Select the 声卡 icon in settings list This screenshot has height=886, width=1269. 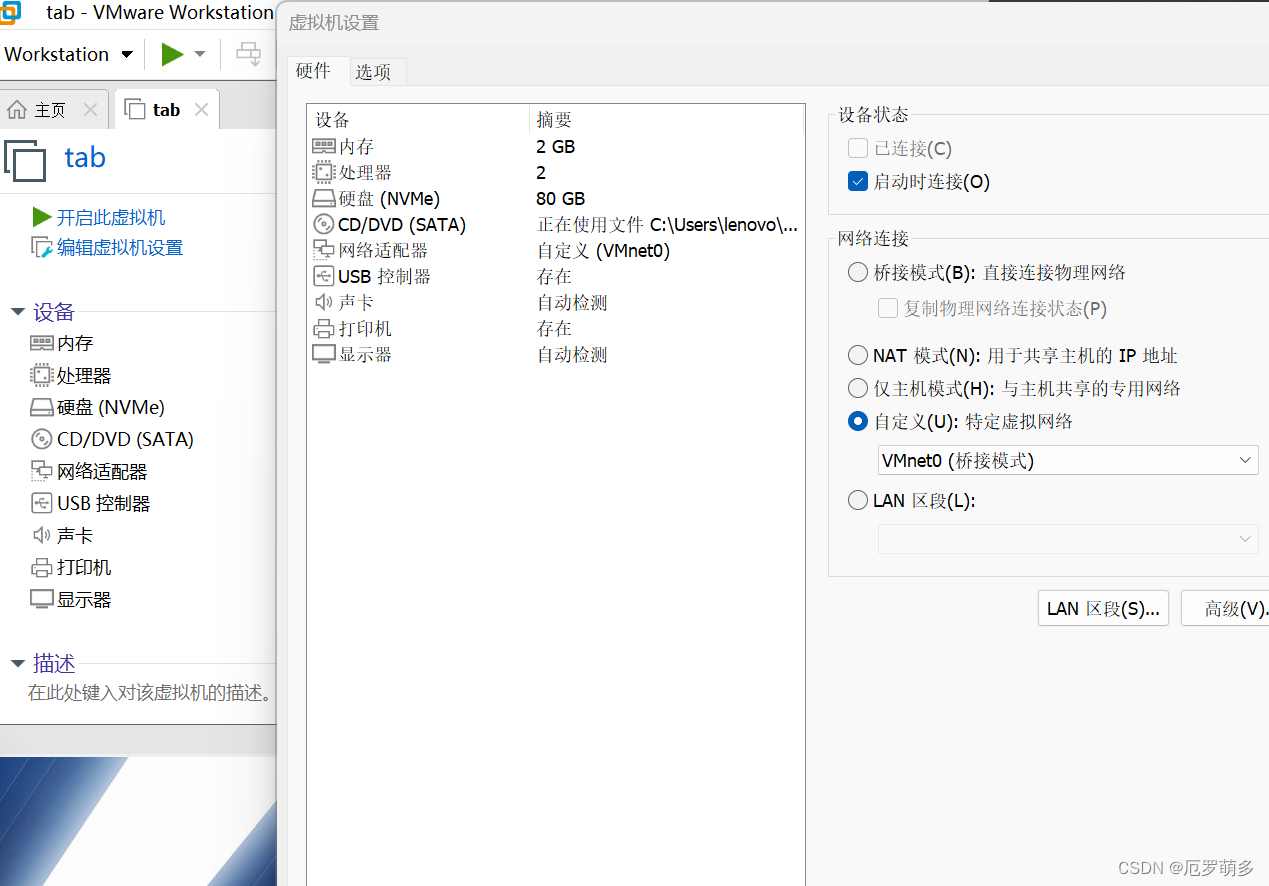pos(323,302)
